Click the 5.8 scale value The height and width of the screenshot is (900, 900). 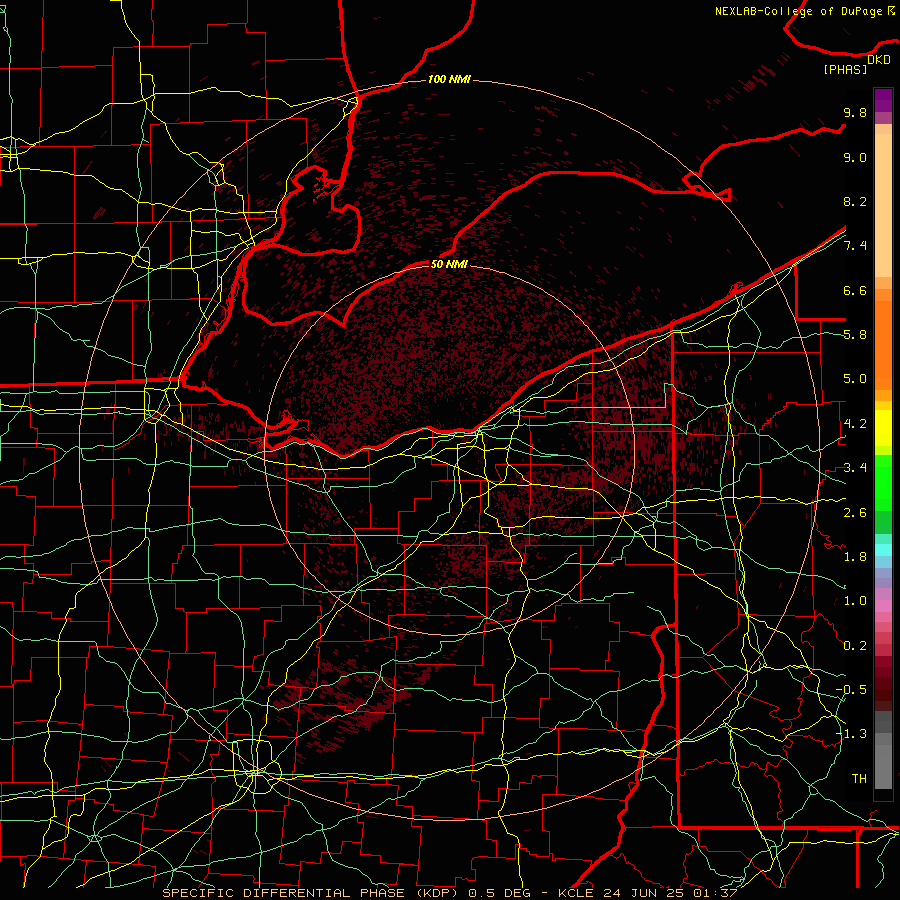point(855,335)
